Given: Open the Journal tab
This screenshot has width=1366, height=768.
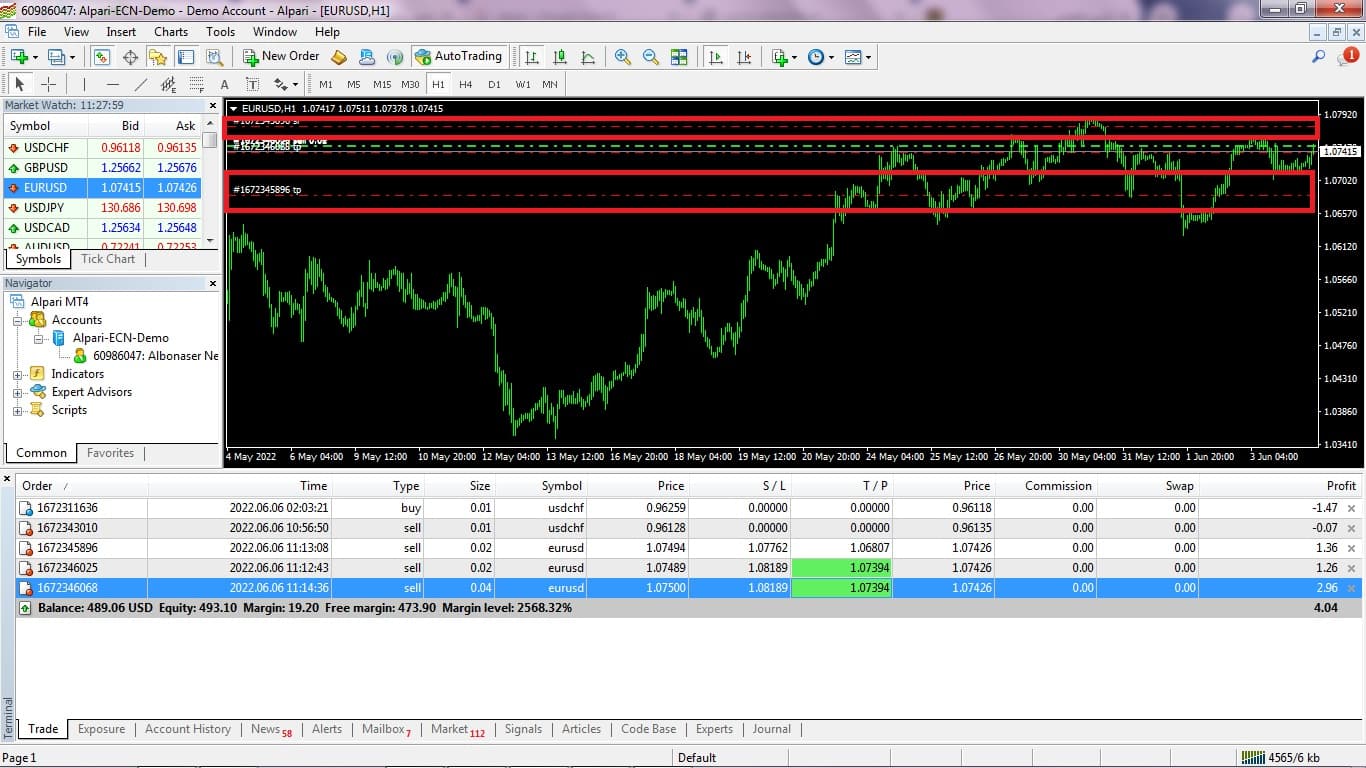Looking at the screenshot, I should (772, 729).
